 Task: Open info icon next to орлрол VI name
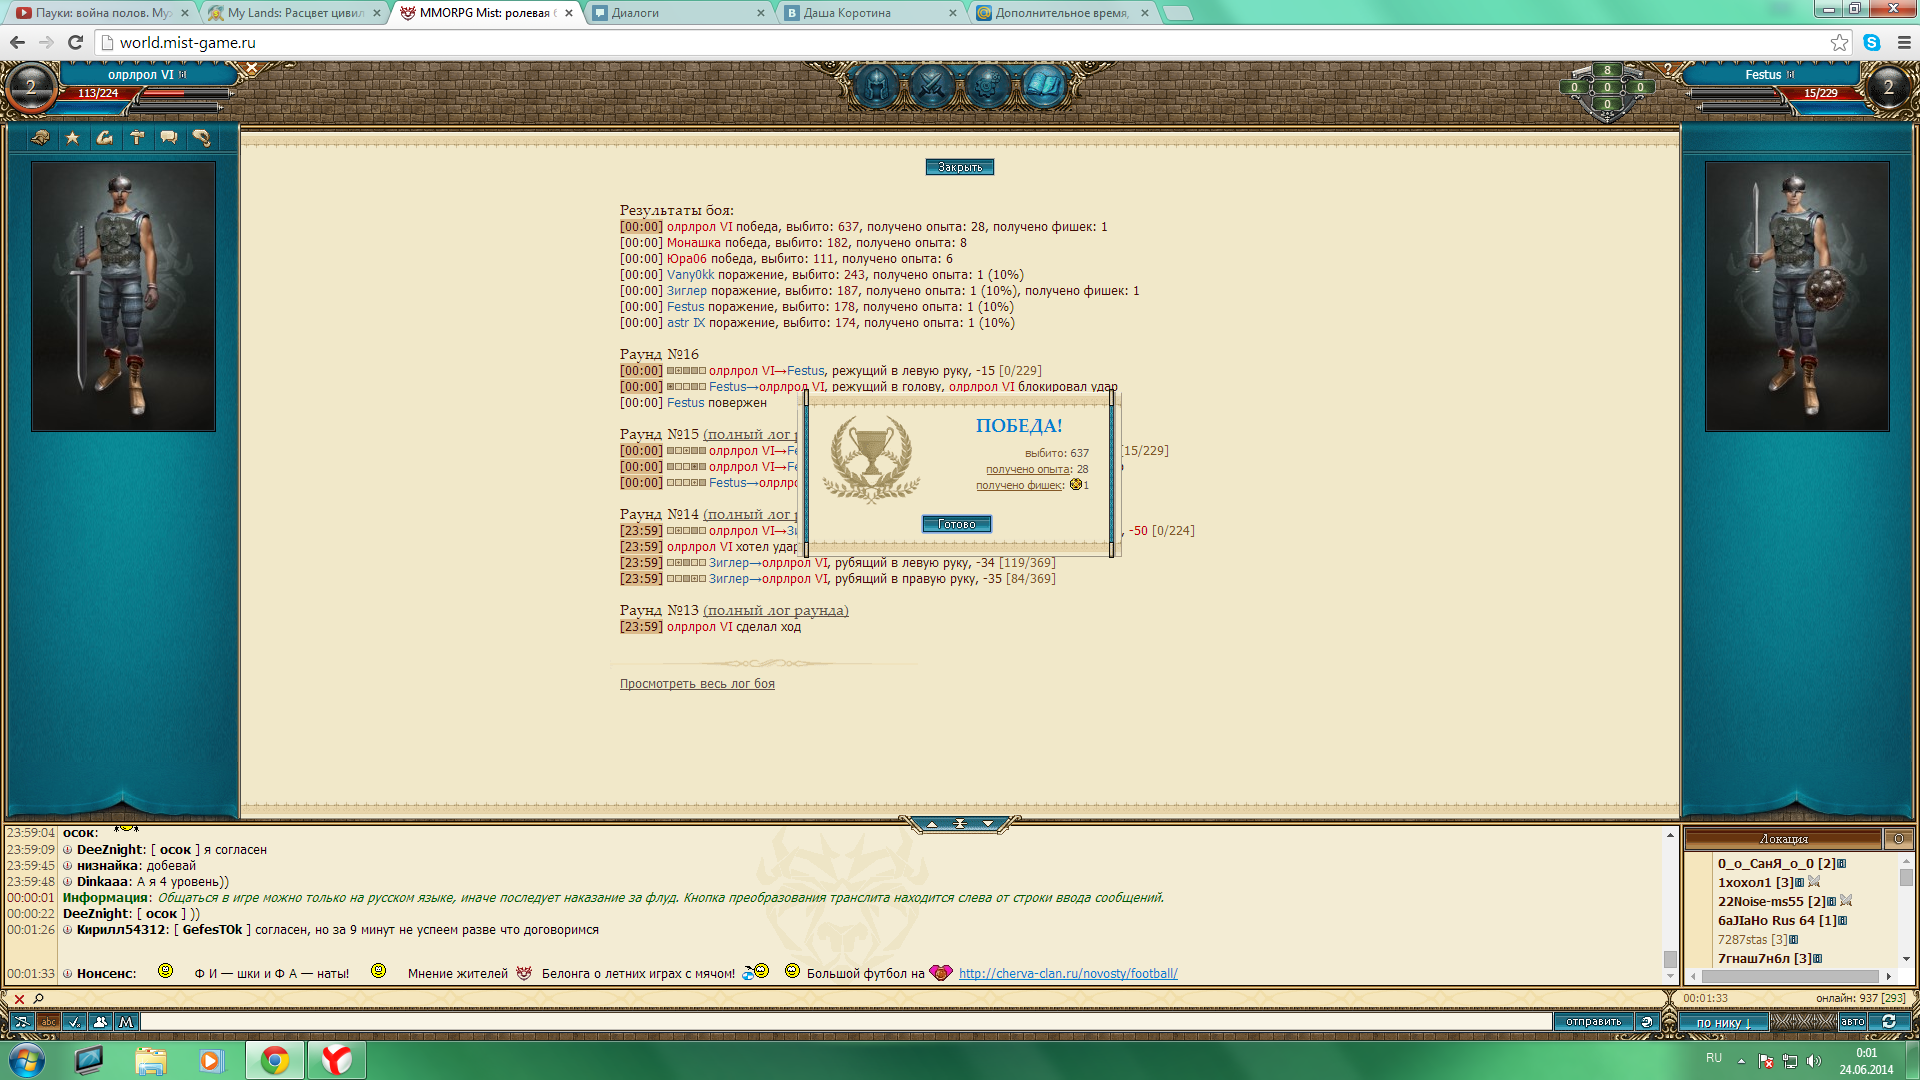pyautogui.click(x=182, y=75)
